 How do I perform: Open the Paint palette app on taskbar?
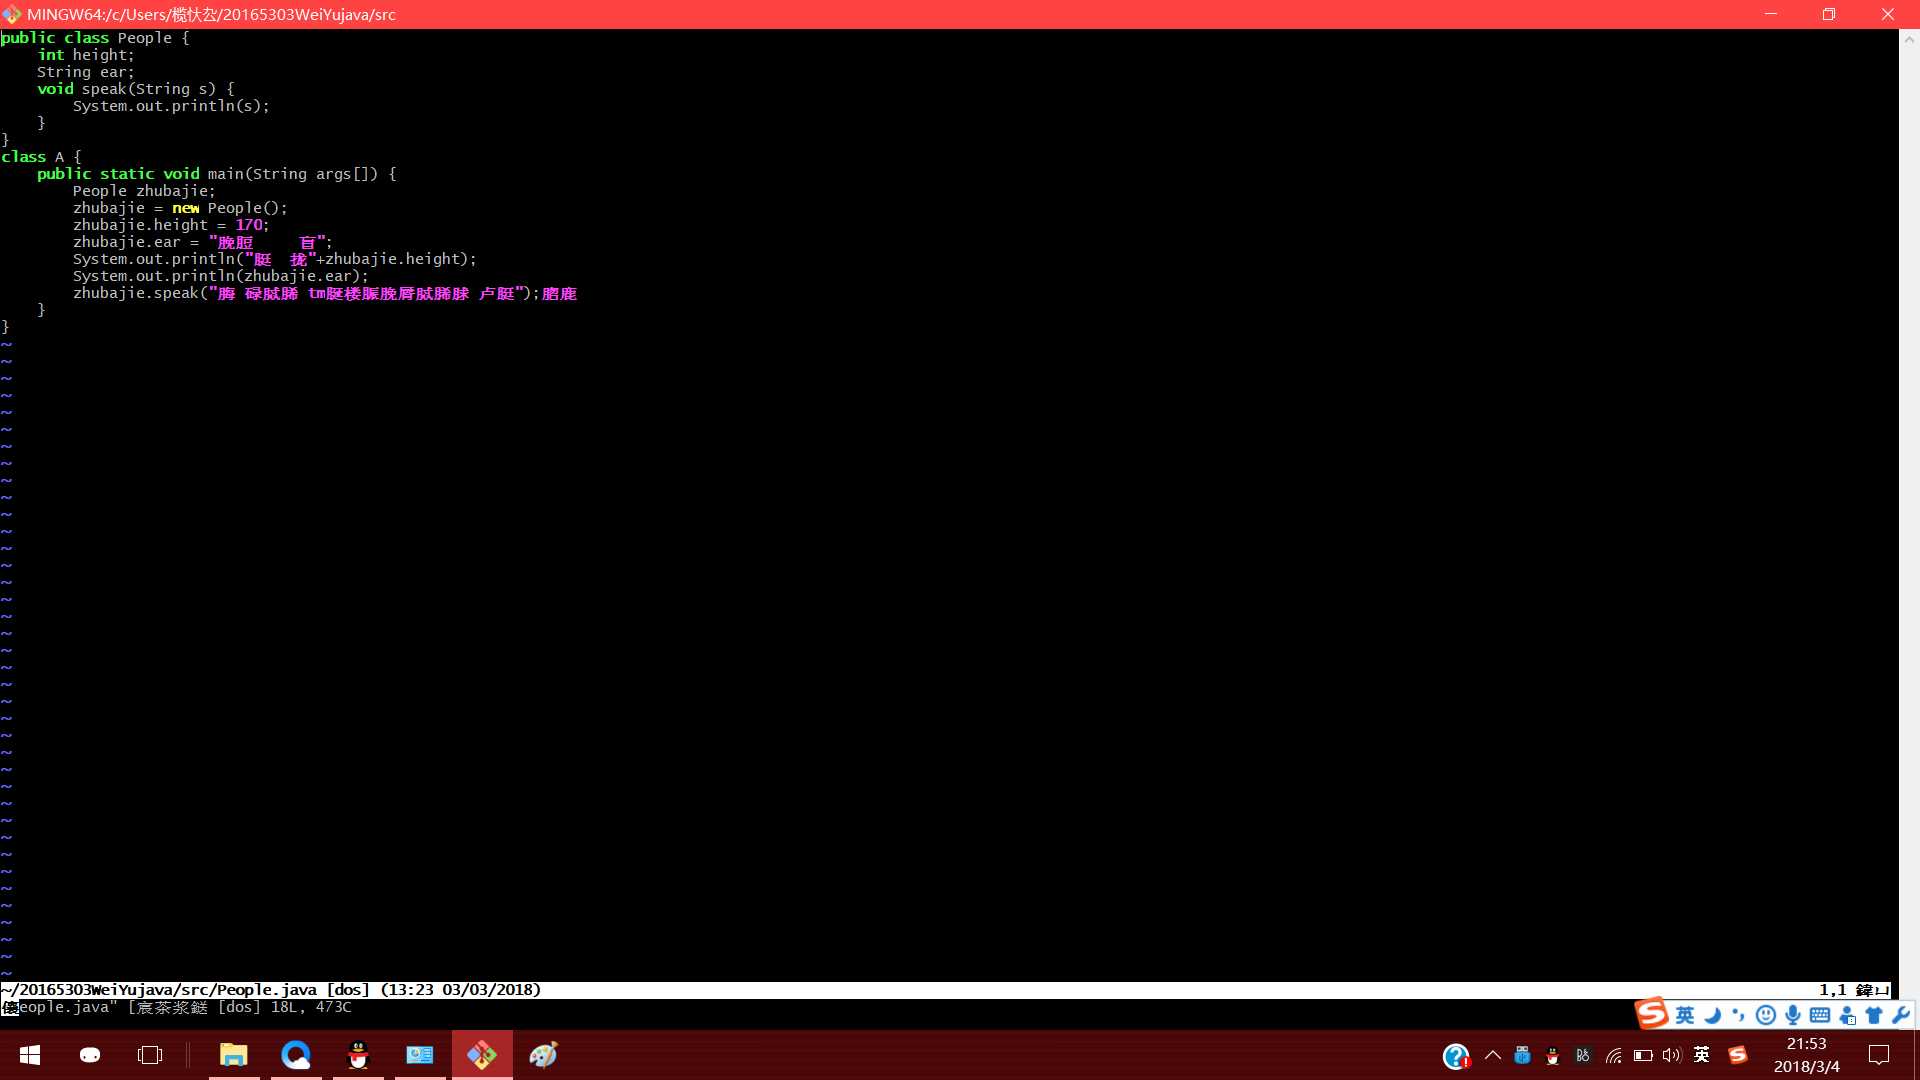(543, 1055)
